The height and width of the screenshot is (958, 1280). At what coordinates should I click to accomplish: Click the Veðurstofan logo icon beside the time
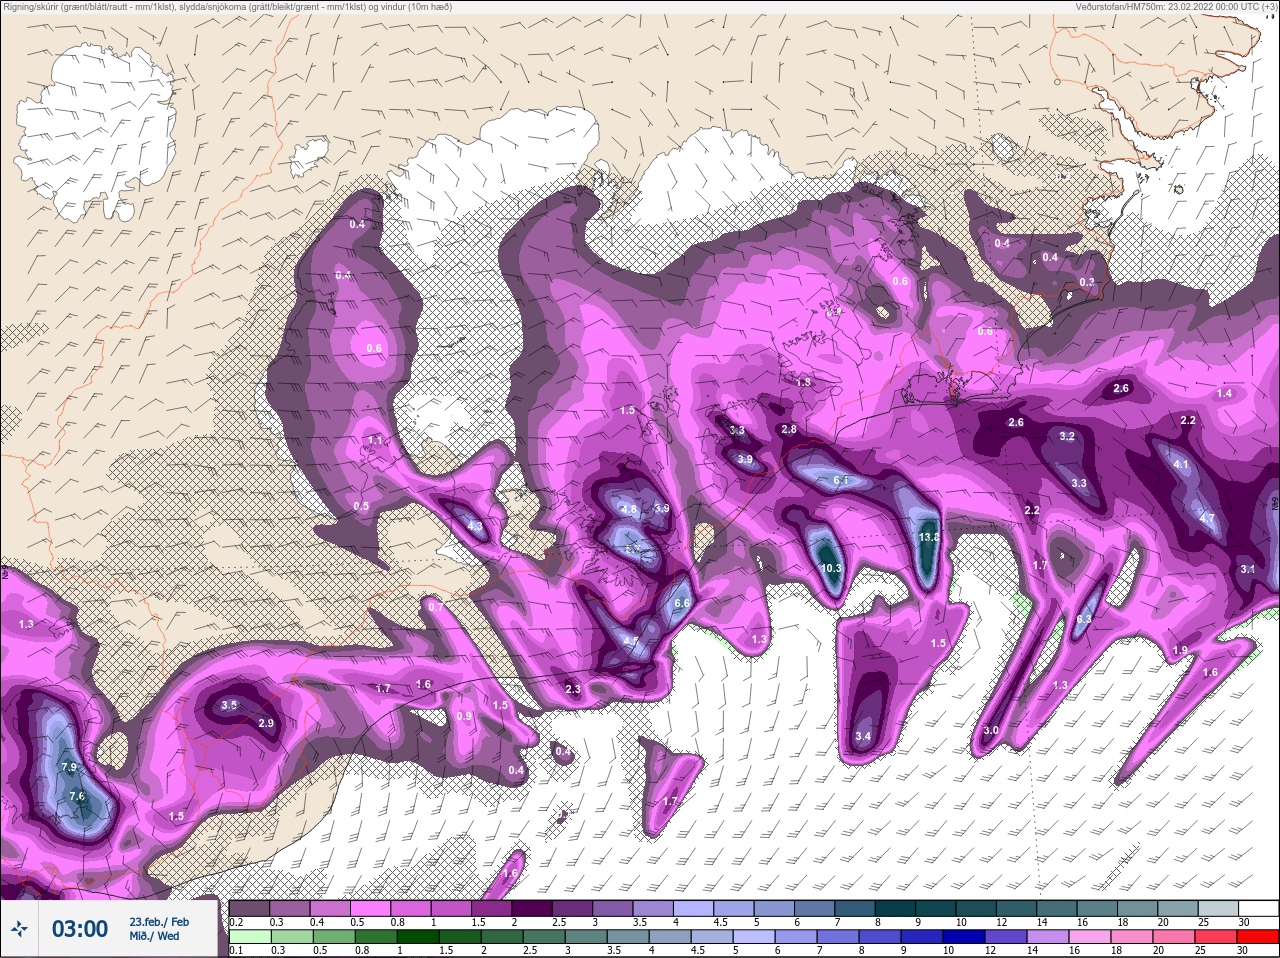point(21,929)
